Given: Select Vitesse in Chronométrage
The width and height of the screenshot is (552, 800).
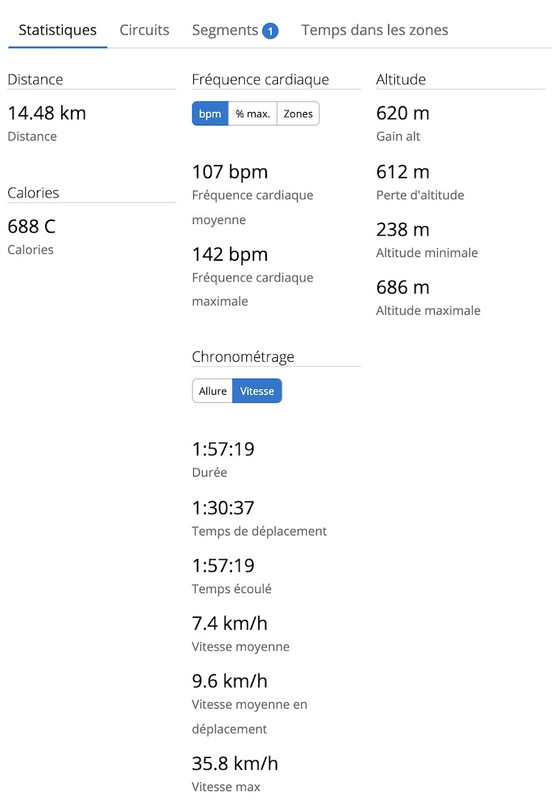Looking at the screenshot, I should [257, 391].
